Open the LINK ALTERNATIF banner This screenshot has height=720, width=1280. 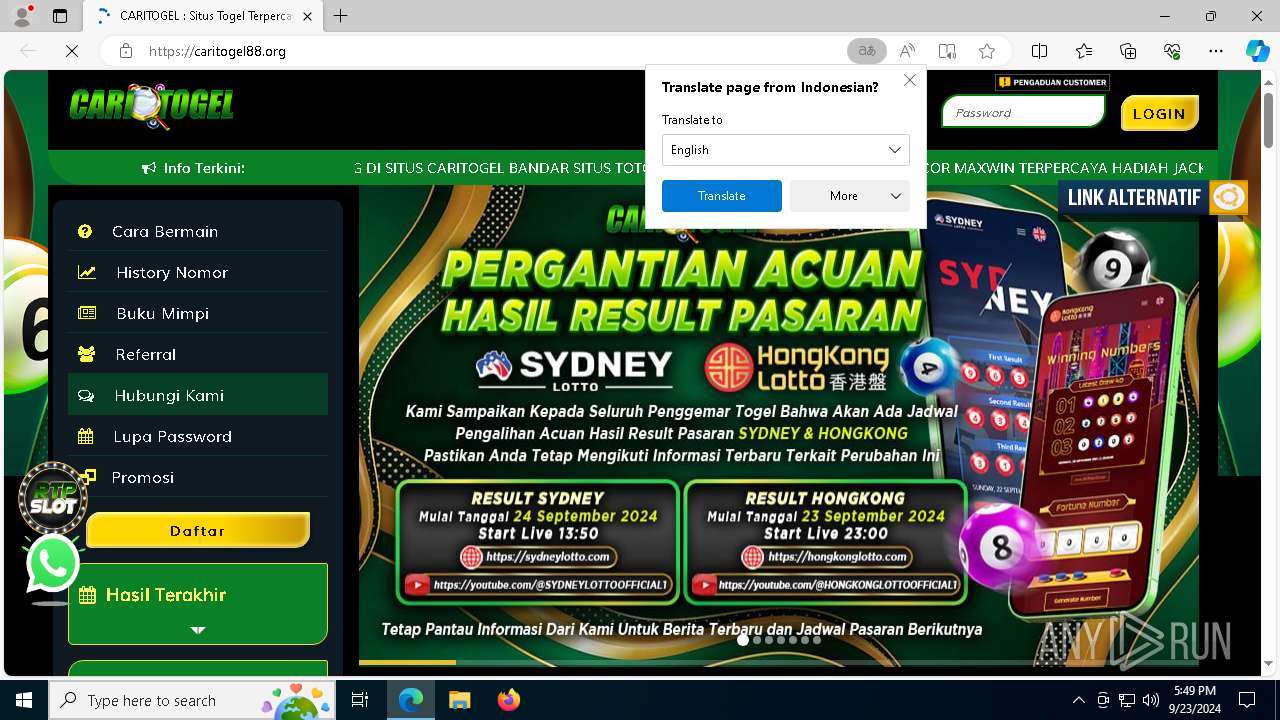coord(1153,197)
